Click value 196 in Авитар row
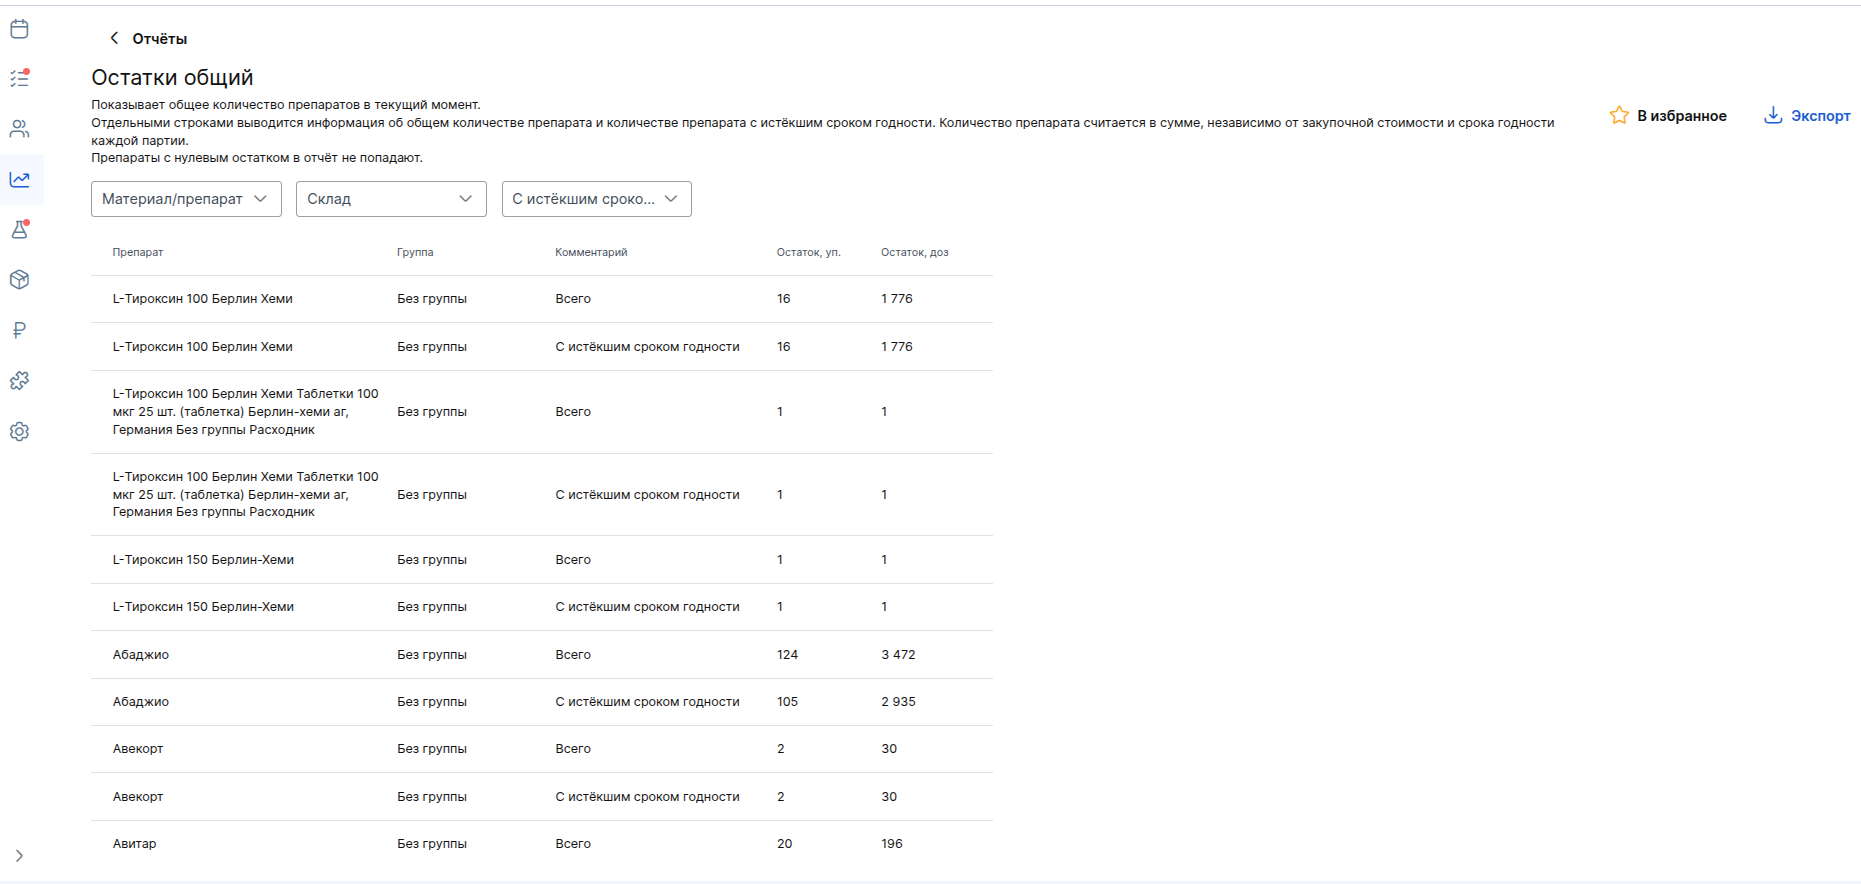 click(x=892, y=844)
